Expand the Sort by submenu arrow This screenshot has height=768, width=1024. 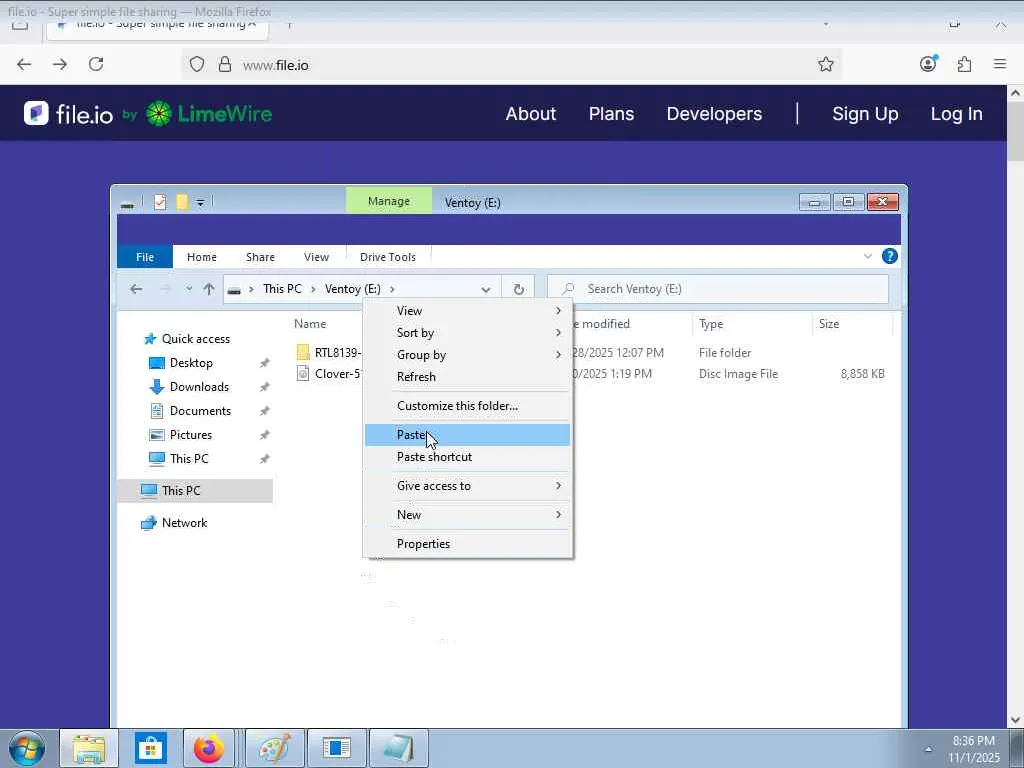[x=558, y=333]
